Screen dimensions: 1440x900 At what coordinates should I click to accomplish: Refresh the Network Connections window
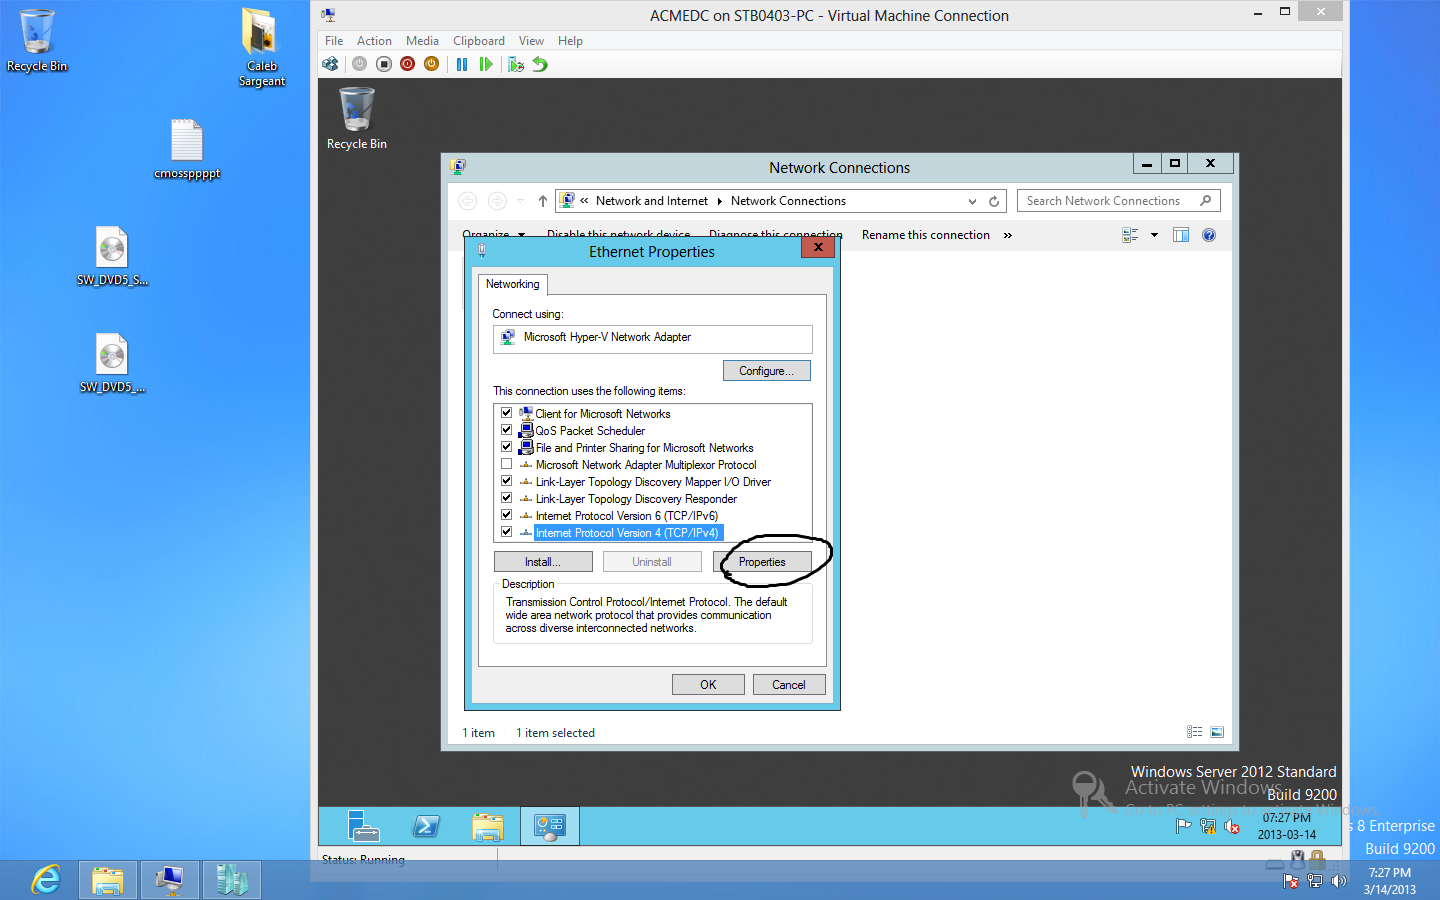(994, 201)
